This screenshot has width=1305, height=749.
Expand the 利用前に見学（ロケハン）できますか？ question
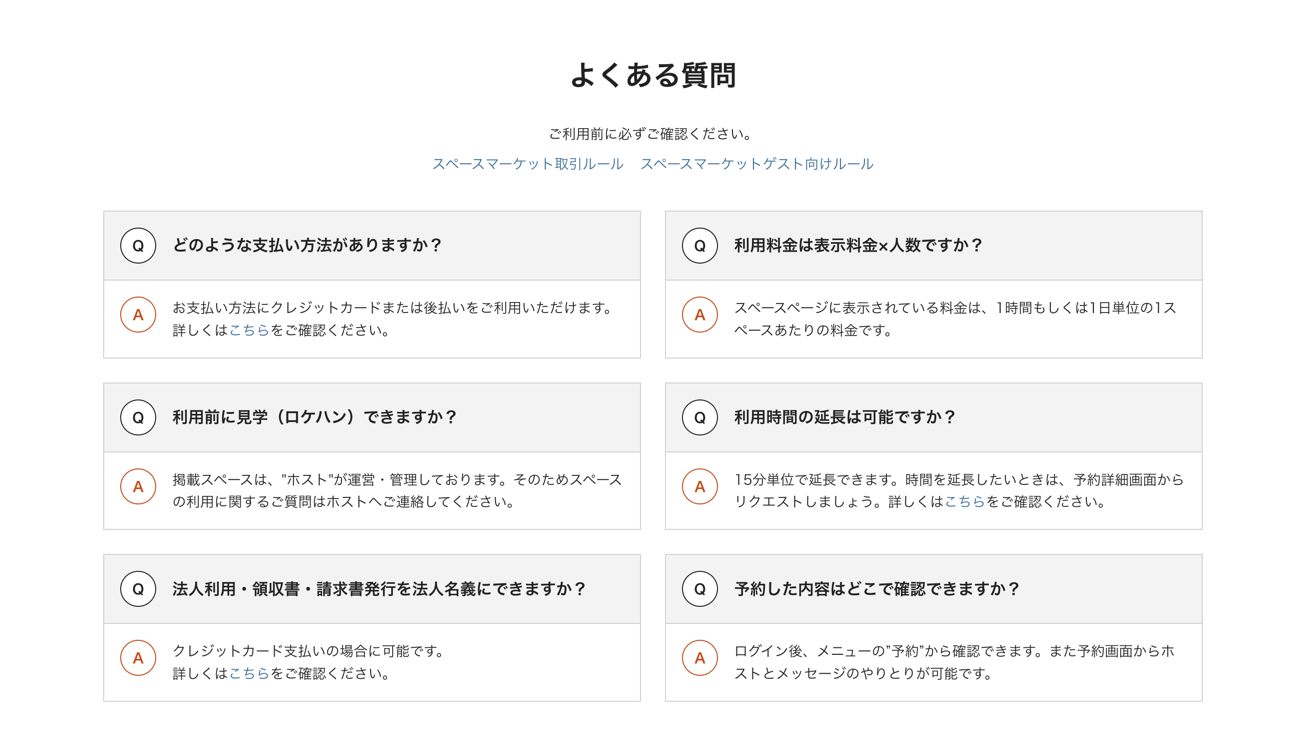pyautogui.click(x=372, y=417)
